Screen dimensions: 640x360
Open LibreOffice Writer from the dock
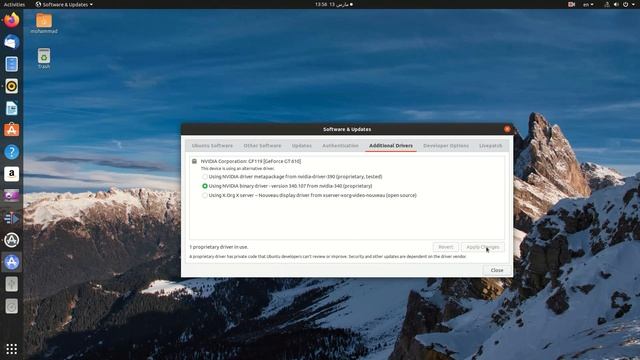tap(11, 108)
